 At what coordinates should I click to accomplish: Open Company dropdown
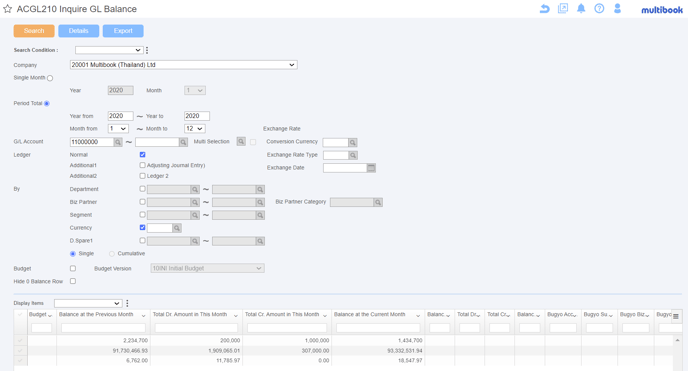pyautogui.click(x=183, y=65)
